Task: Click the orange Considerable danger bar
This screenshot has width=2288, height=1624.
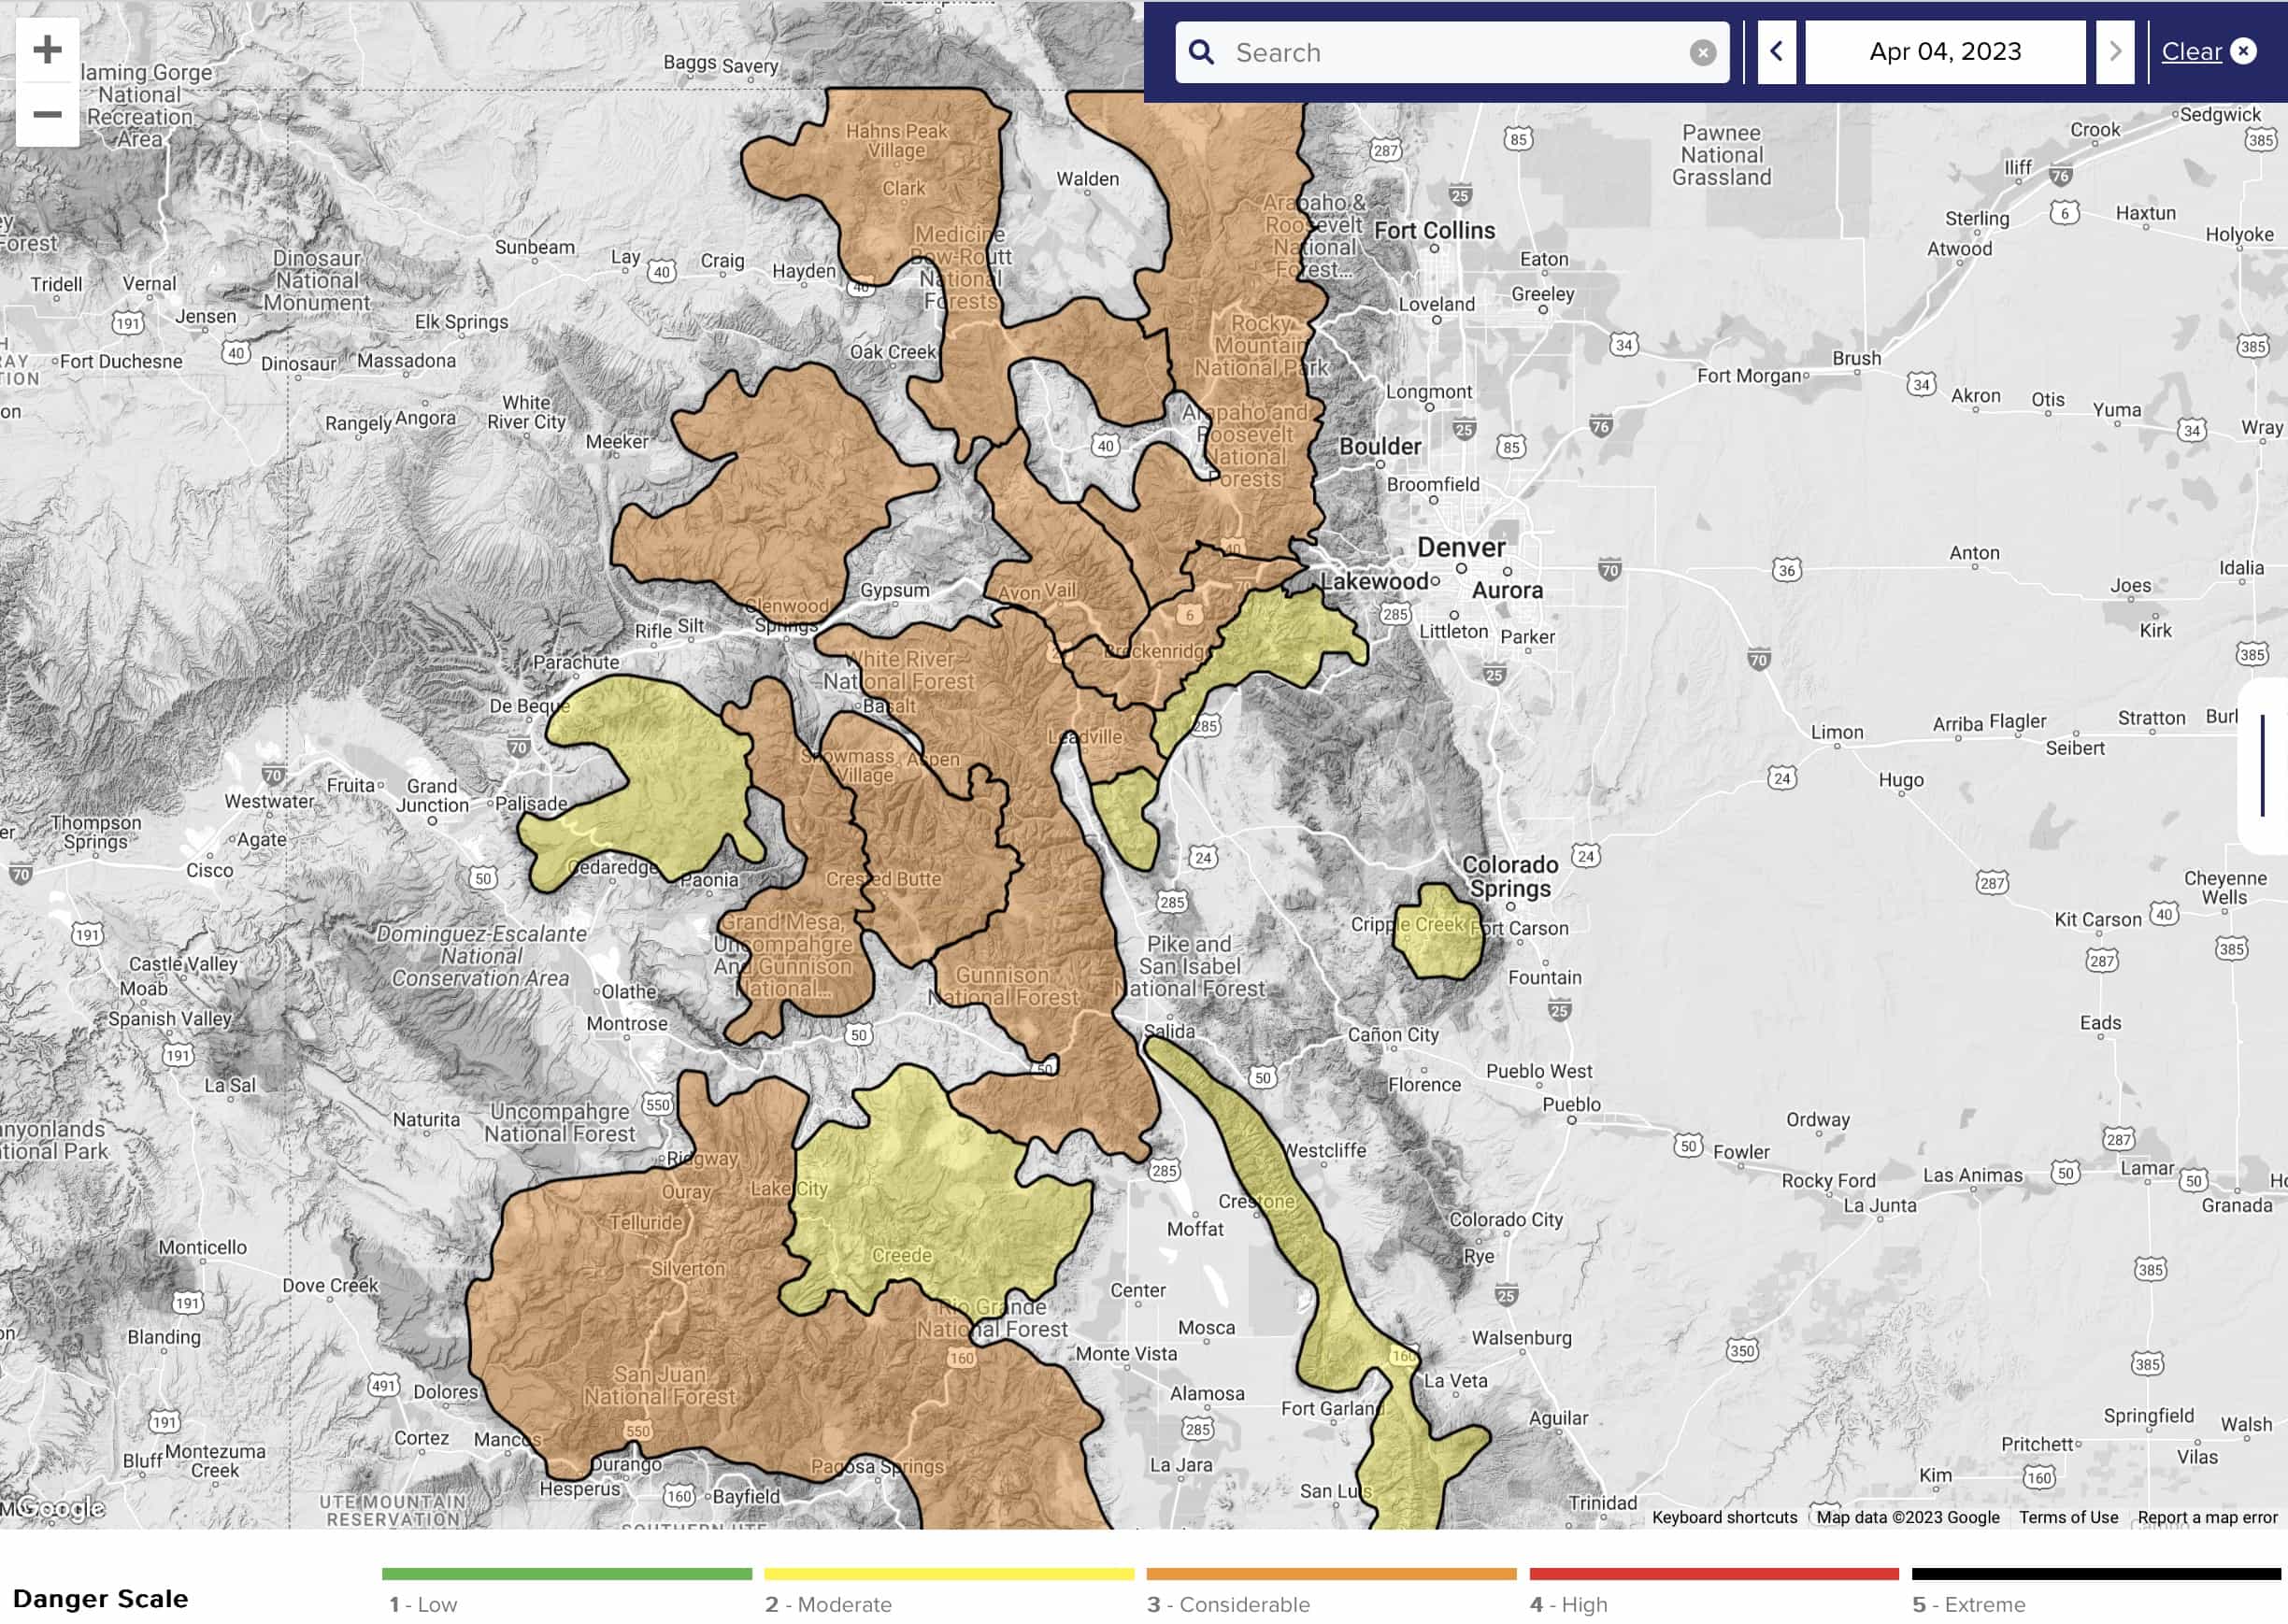Action: pos(1331,1574)
